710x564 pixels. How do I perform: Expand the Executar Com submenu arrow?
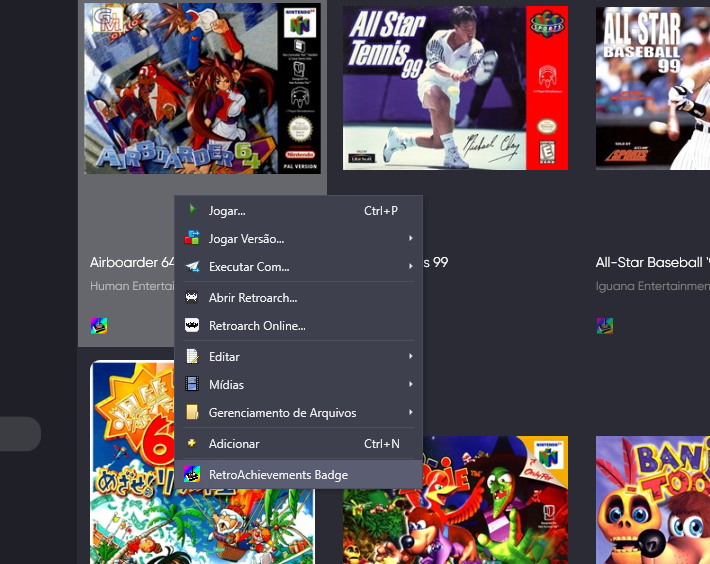(411, 266)
